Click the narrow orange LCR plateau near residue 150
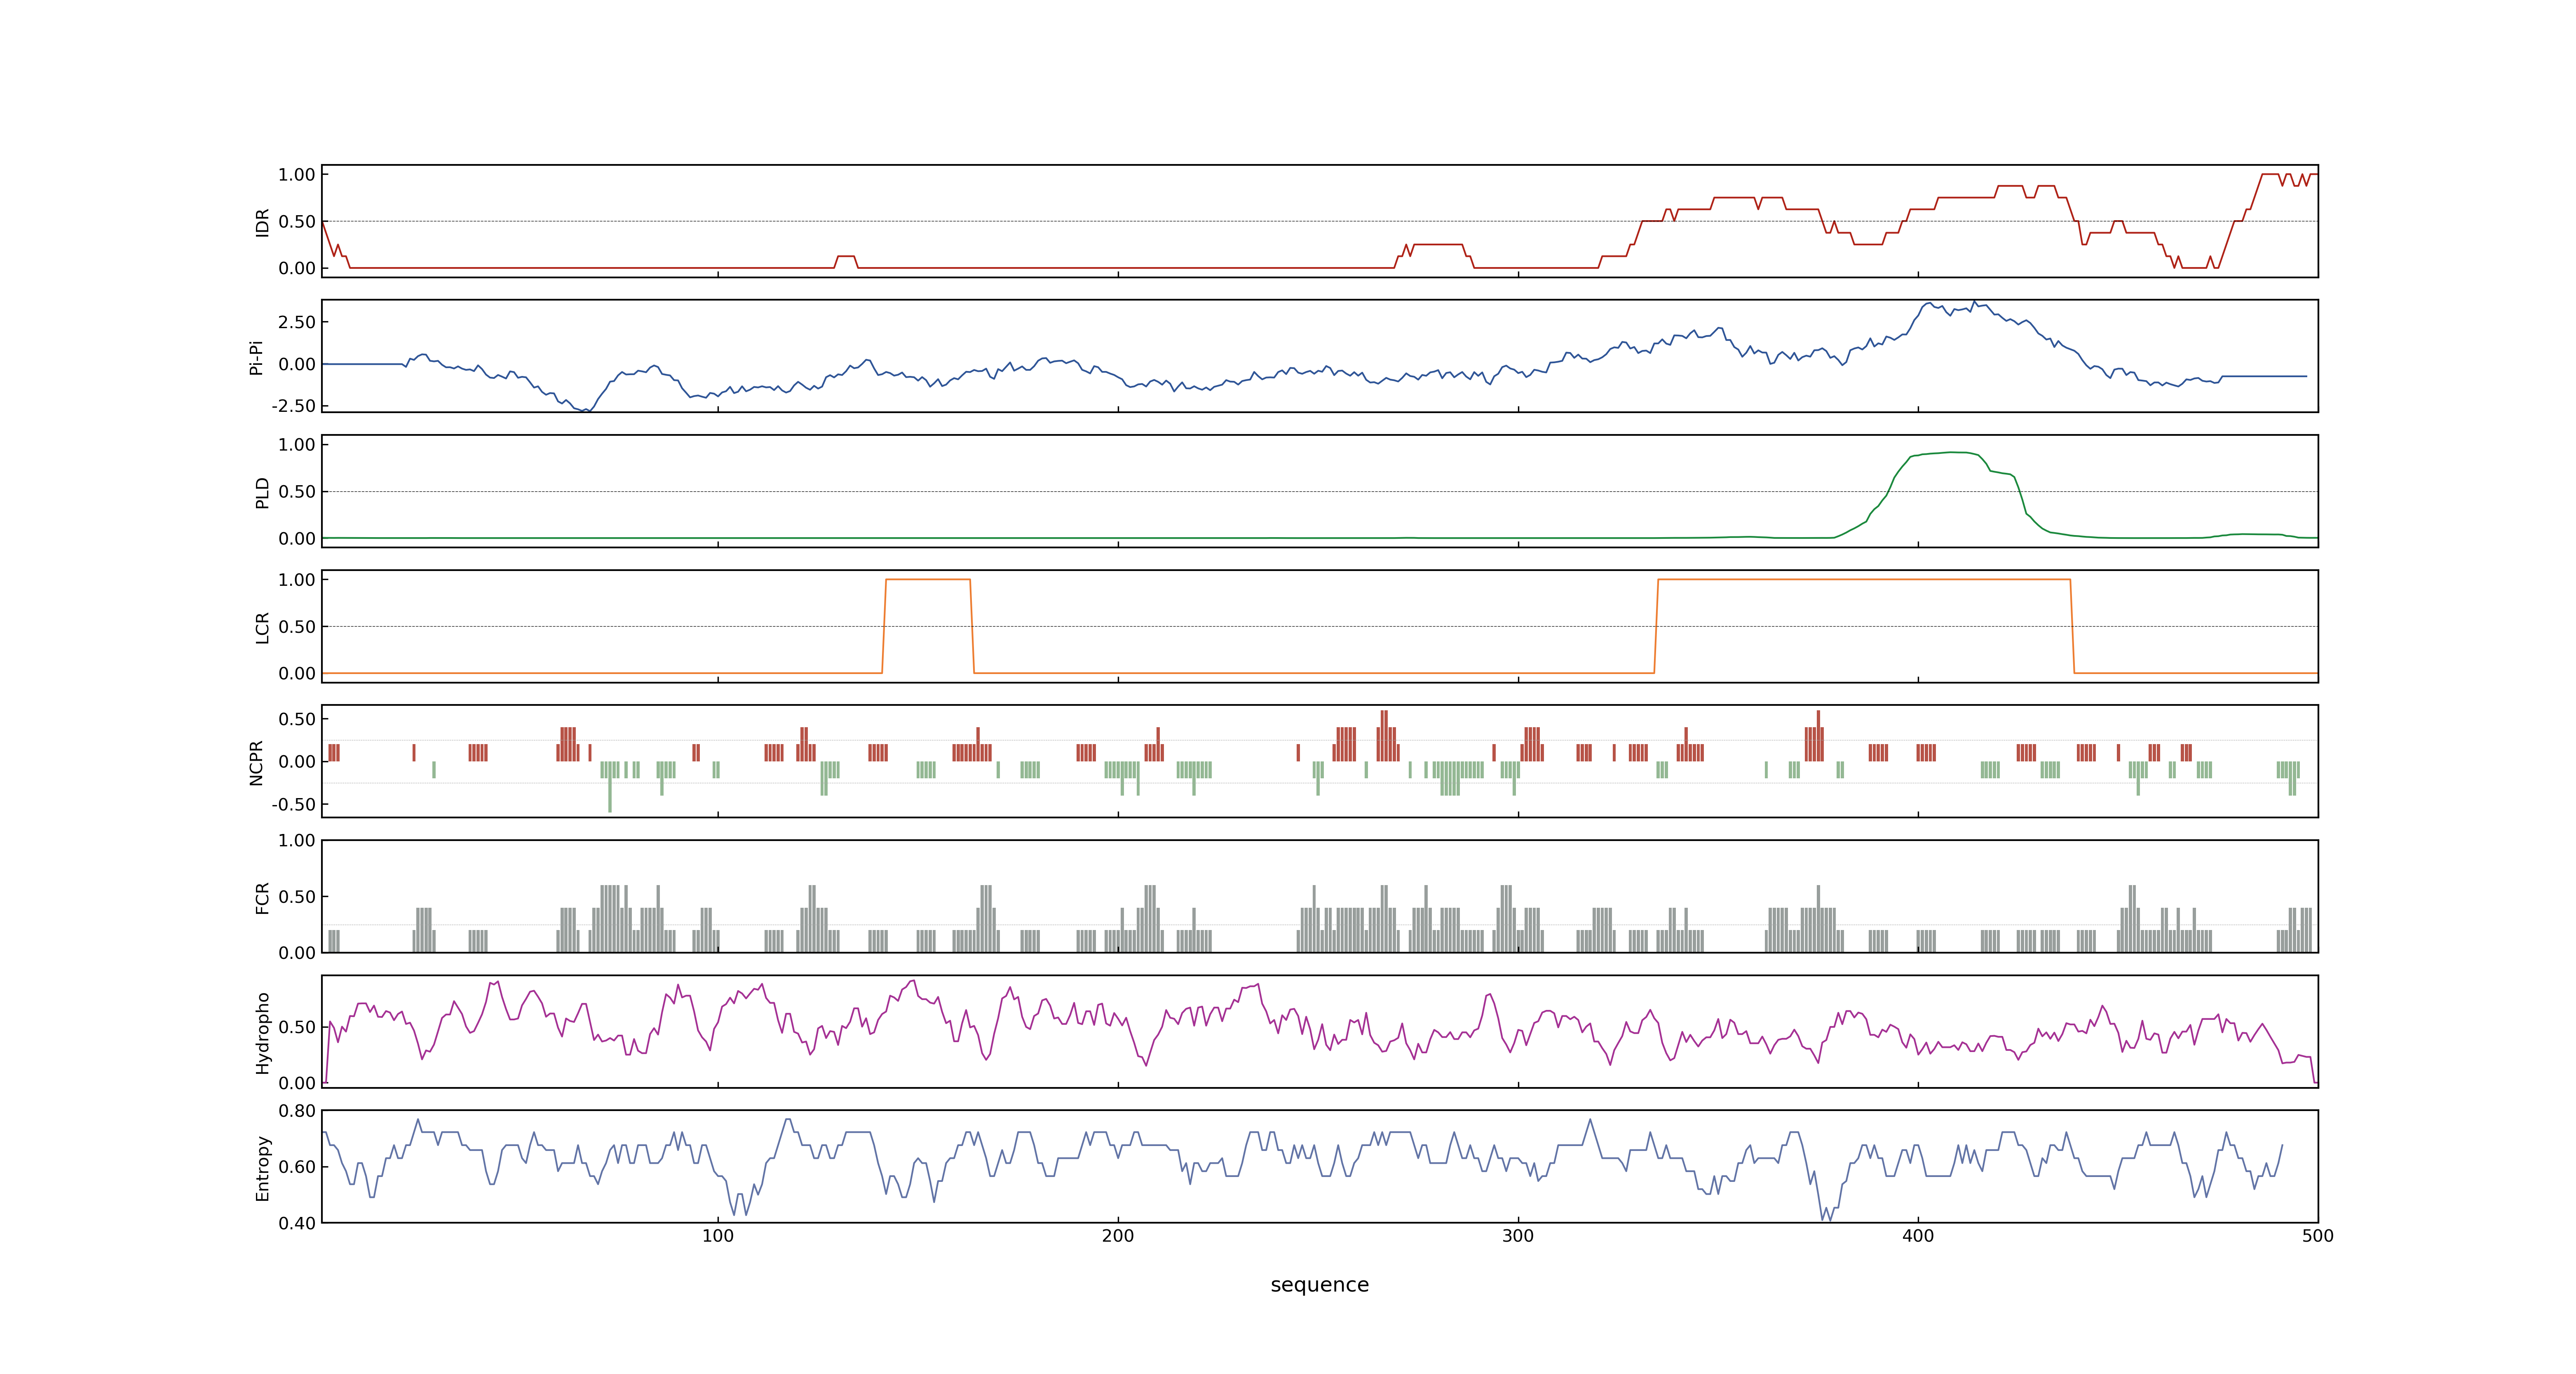 pyautogui.click(x=928, y=580)
